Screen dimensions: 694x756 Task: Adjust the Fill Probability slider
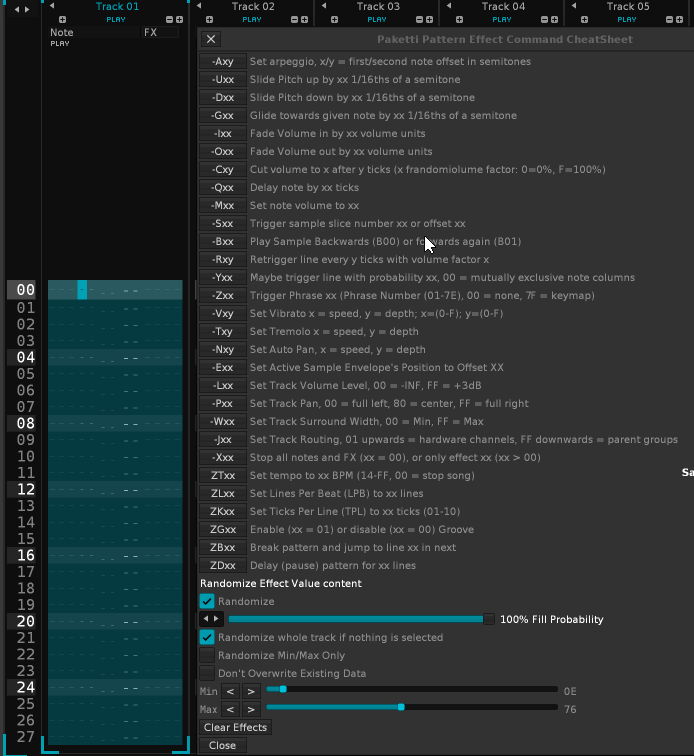click(361, 619)
